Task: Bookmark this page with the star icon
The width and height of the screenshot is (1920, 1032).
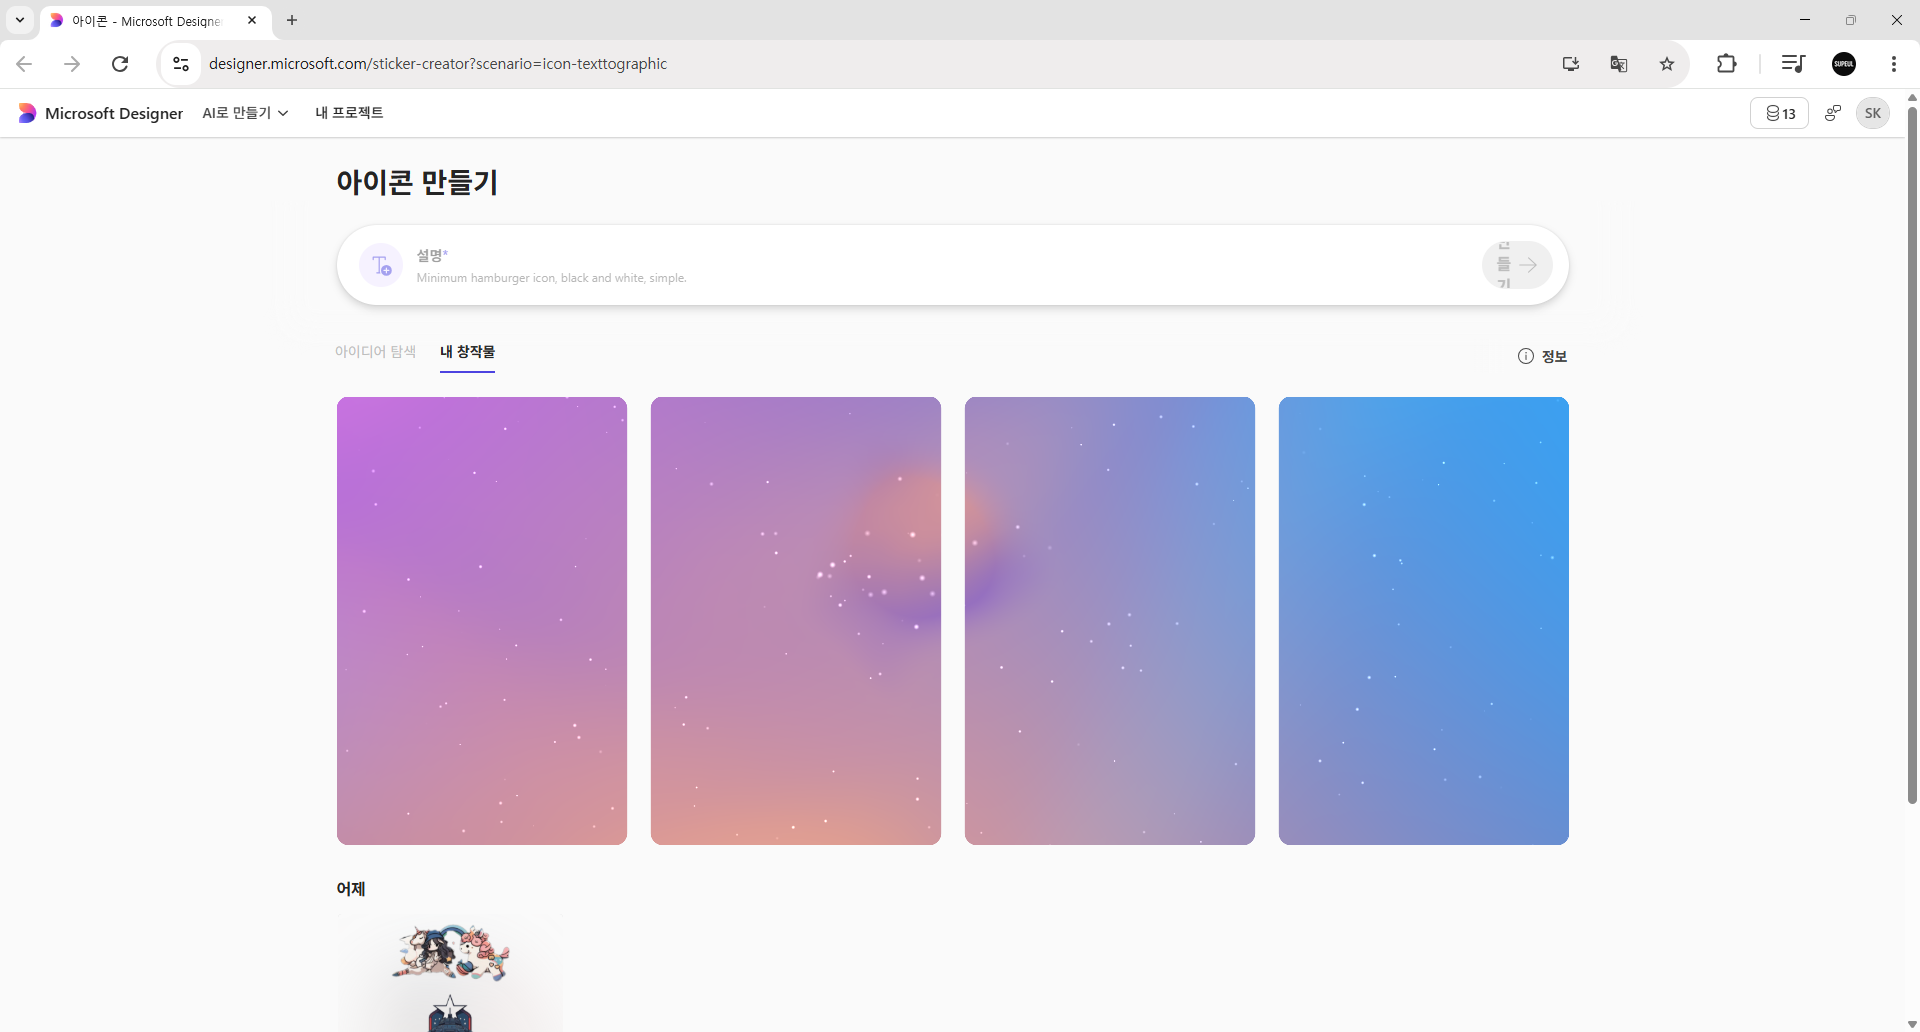Action: pos(1666,64)
